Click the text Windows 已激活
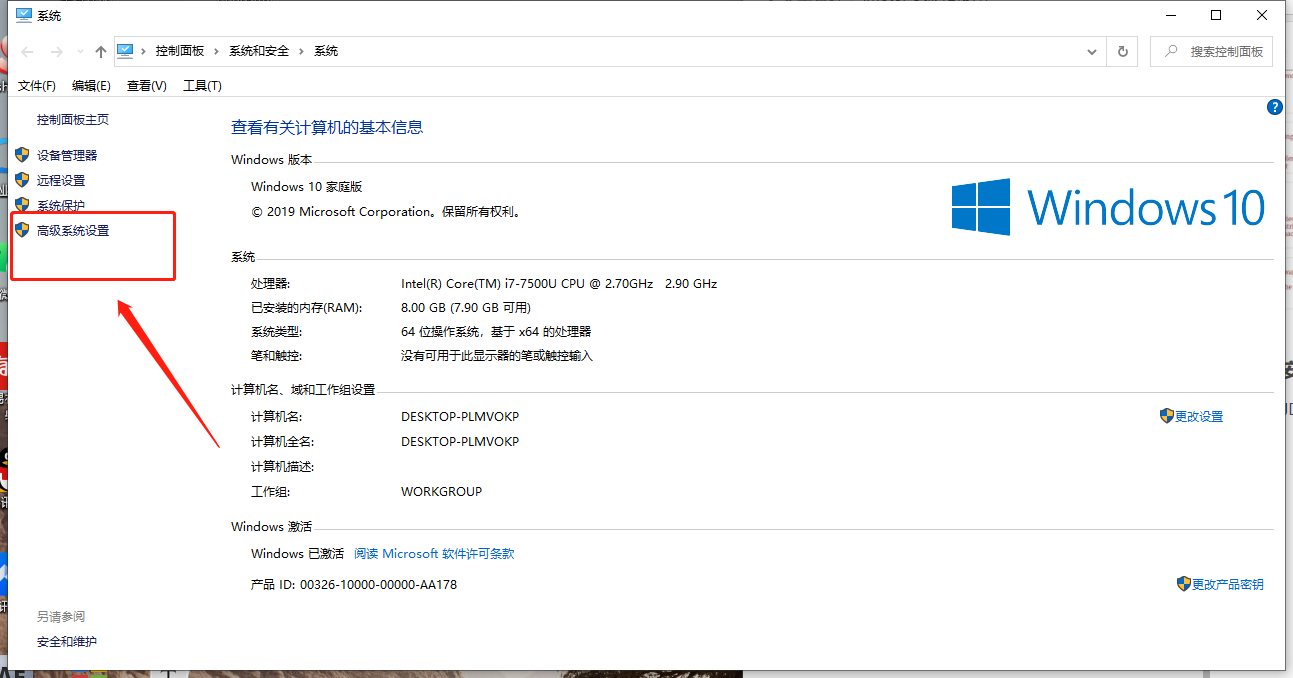 [297, 553]
